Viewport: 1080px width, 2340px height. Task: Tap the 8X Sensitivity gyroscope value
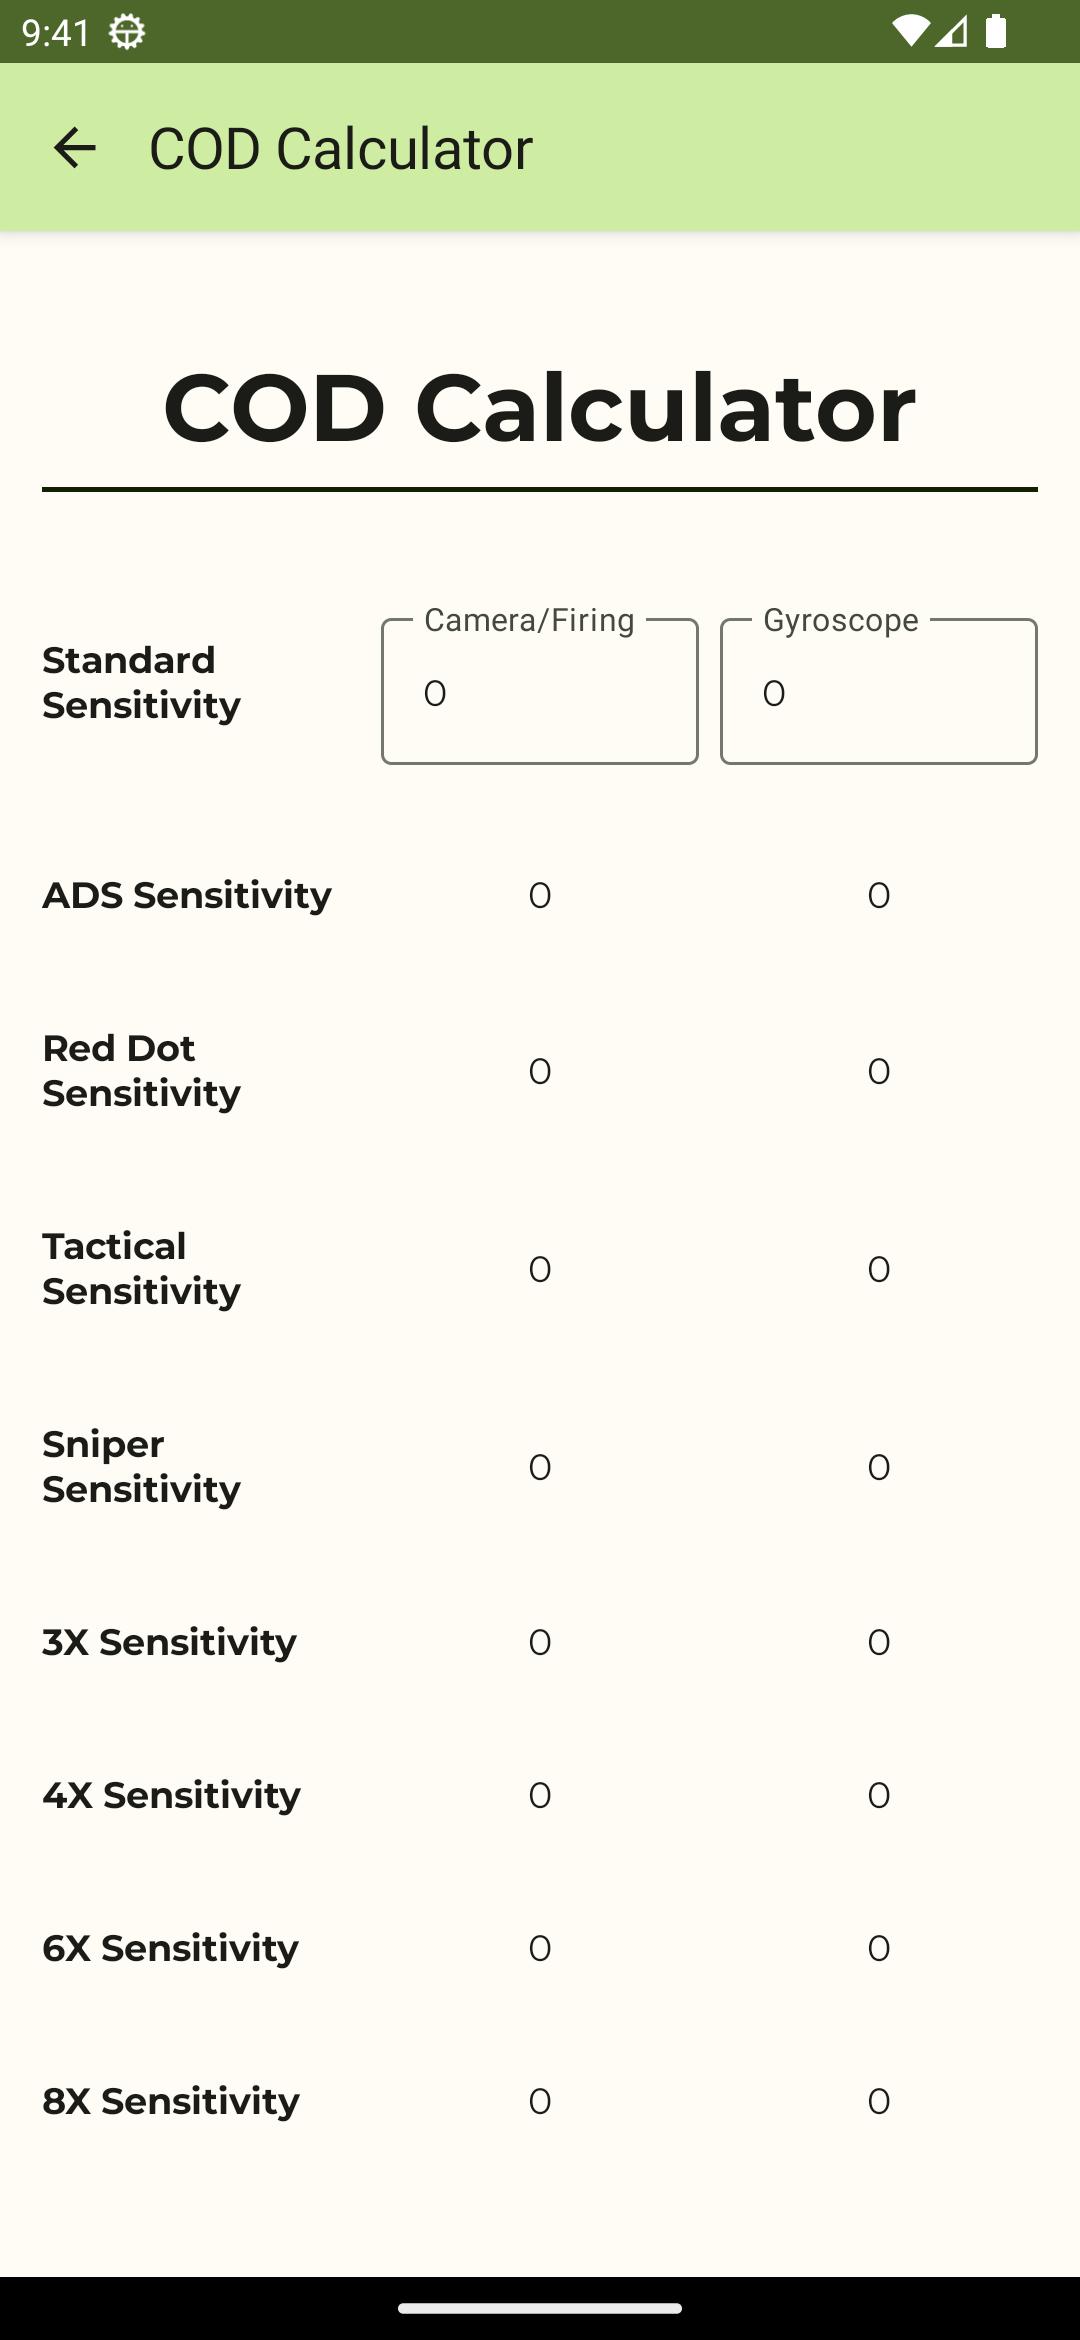[x=878, y=2101]
